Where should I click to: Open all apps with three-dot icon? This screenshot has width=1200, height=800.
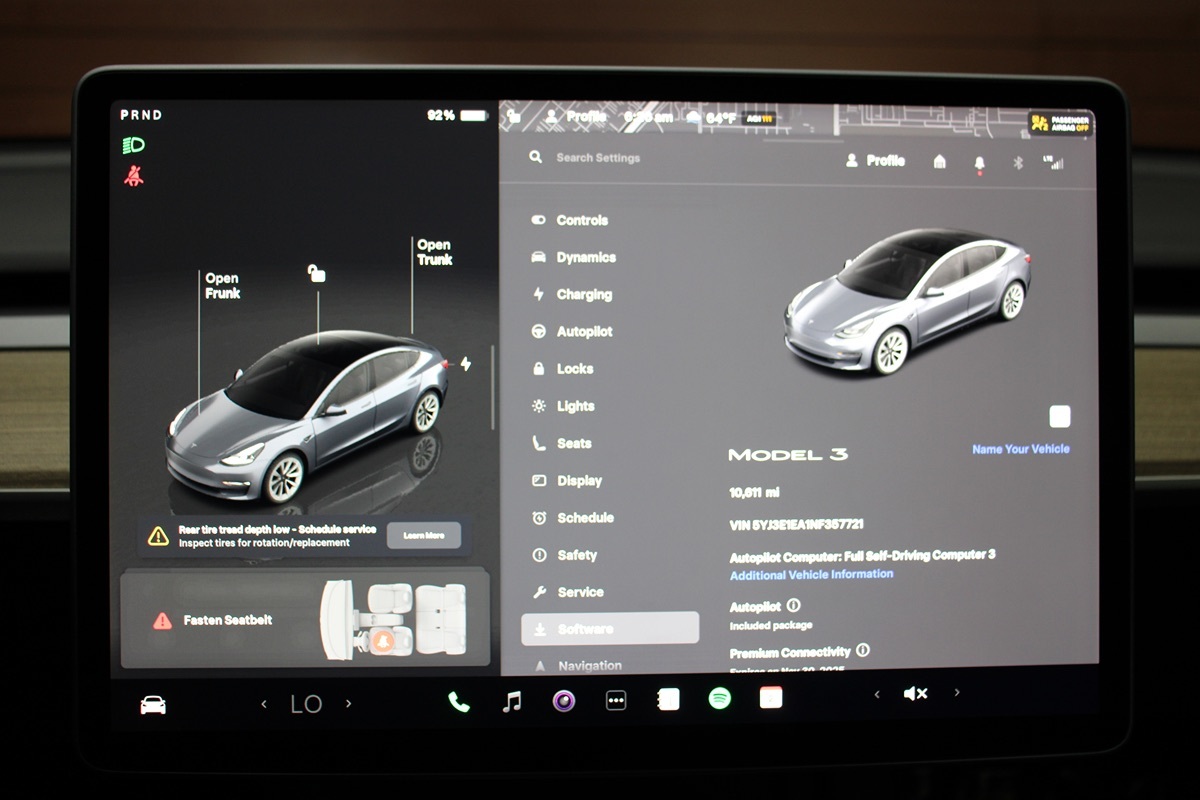click(x=616, y=700)
